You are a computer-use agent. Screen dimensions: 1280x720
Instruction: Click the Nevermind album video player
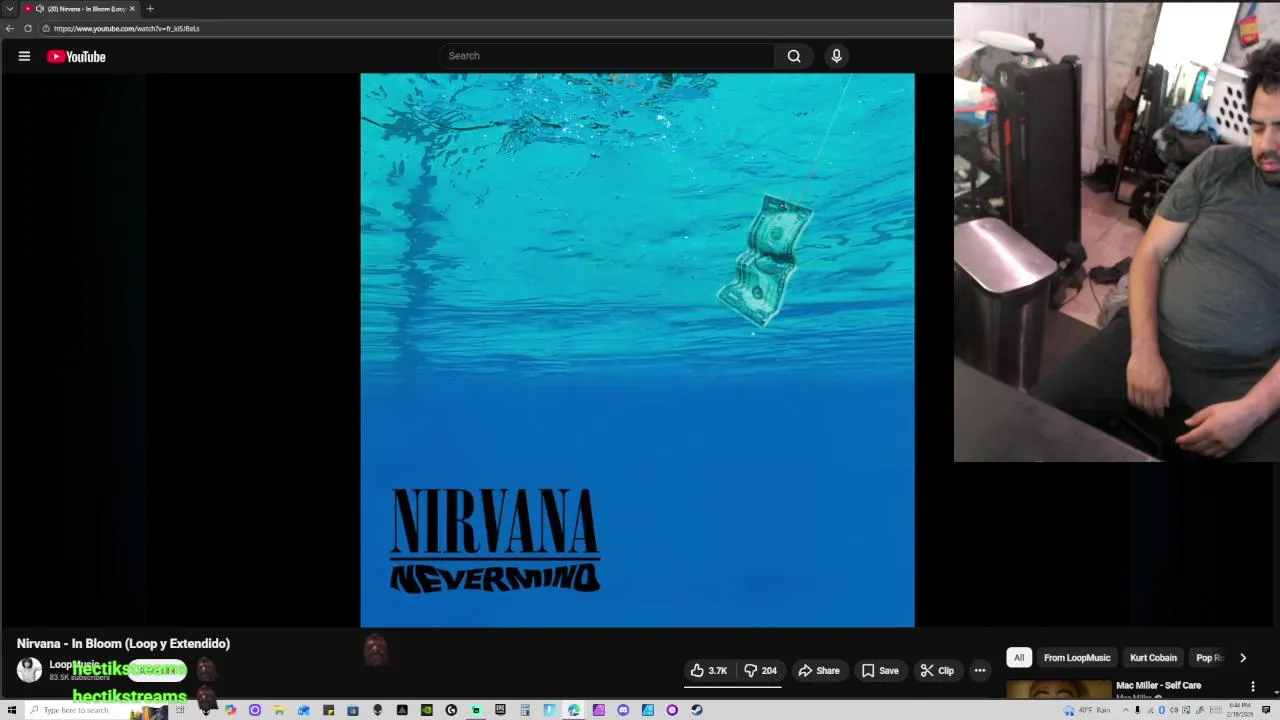point(637,350)
